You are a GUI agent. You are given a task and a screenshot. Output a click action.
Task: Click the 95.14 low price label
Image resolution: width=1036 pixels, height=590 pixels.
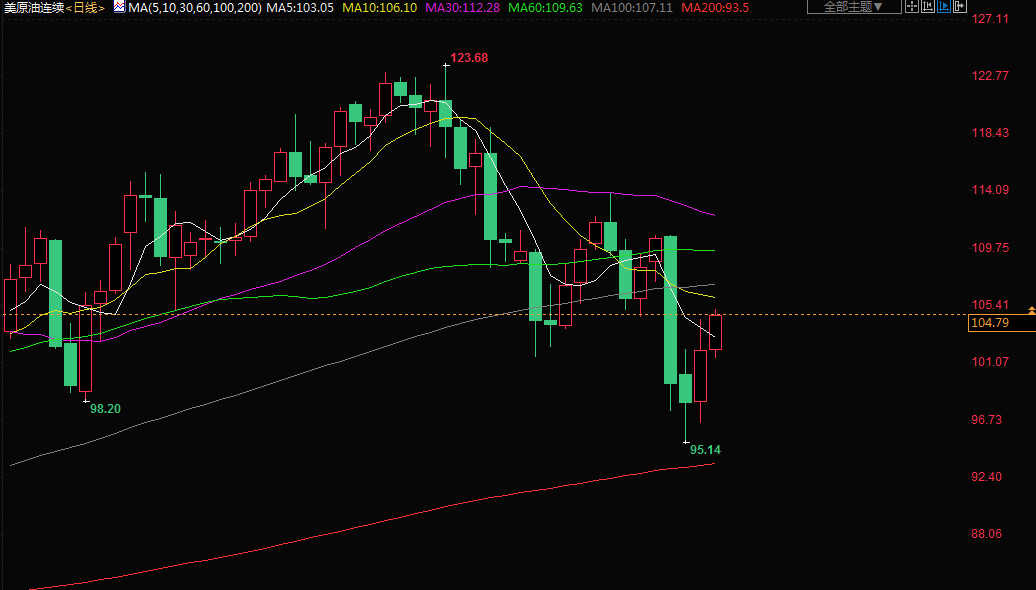click(706, 450)
